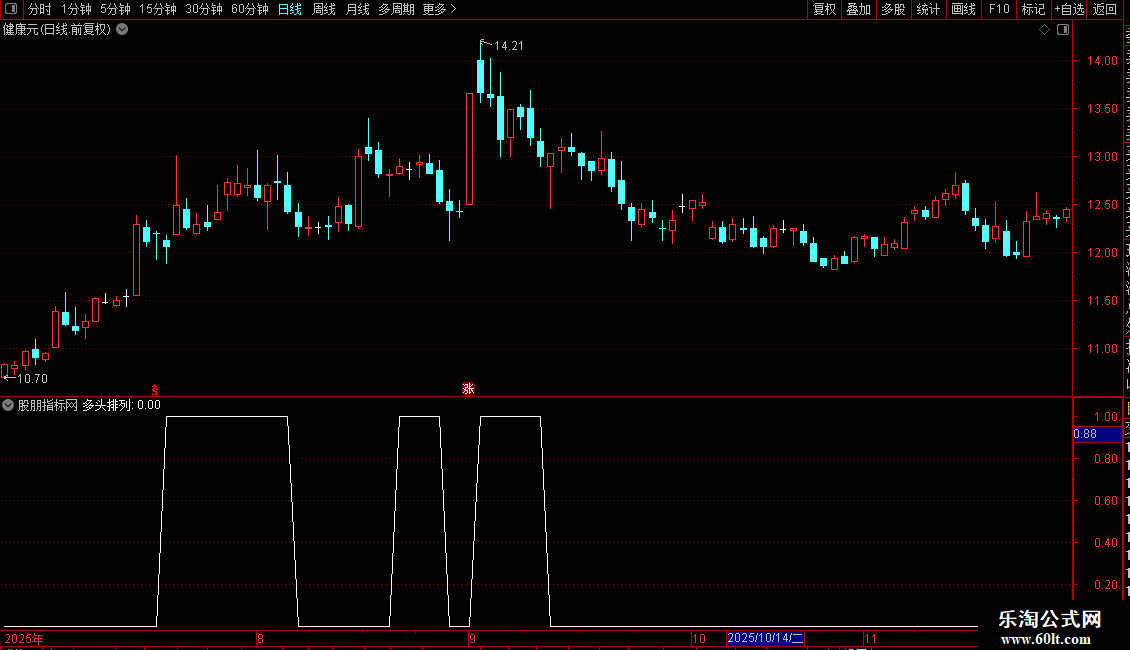This screenshot has height=650, width=1130.
Task: Click the 11.50 price axis label
Action: point(1102,301)
